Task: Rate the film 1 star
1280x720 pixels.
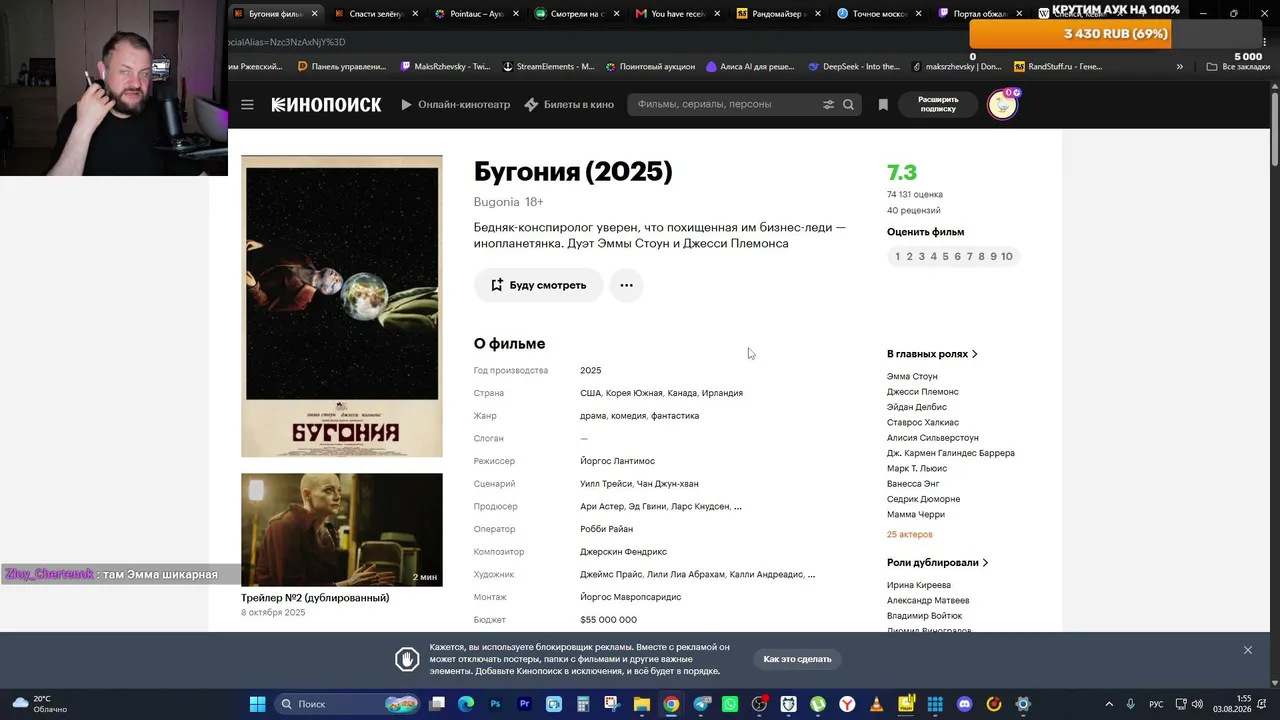Action: point(897,257)
